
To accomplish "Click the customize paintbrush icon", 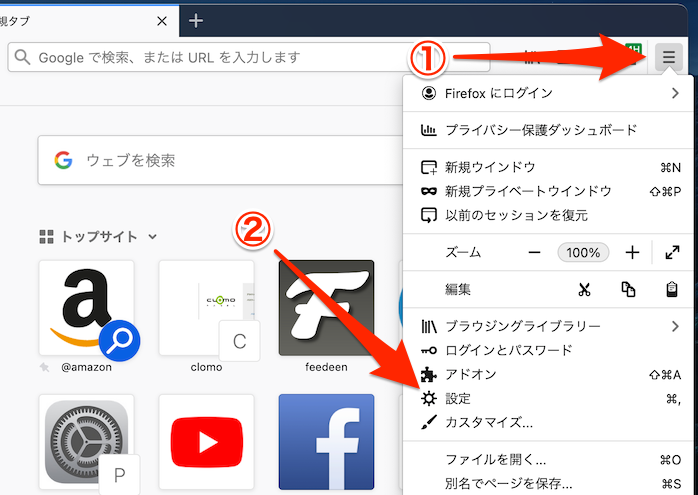I will point(429,422).
